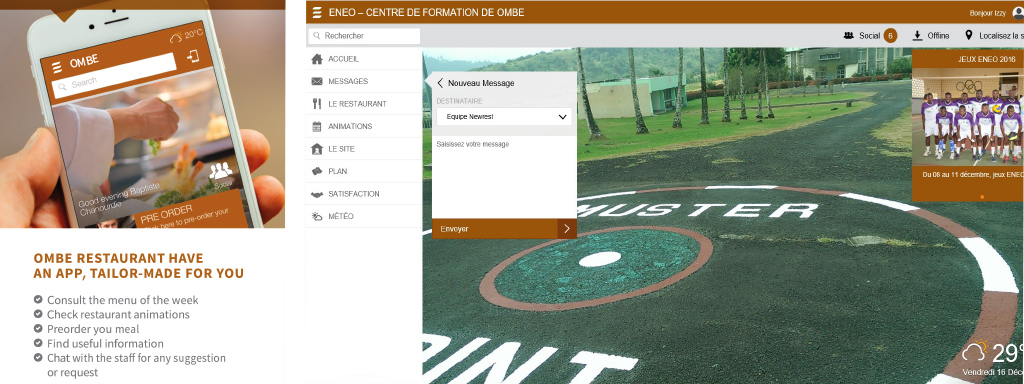Click the Animations calendar icon
Viewport: 1024px width, 384px height.
pyautogui.click(x=317, y=126)
